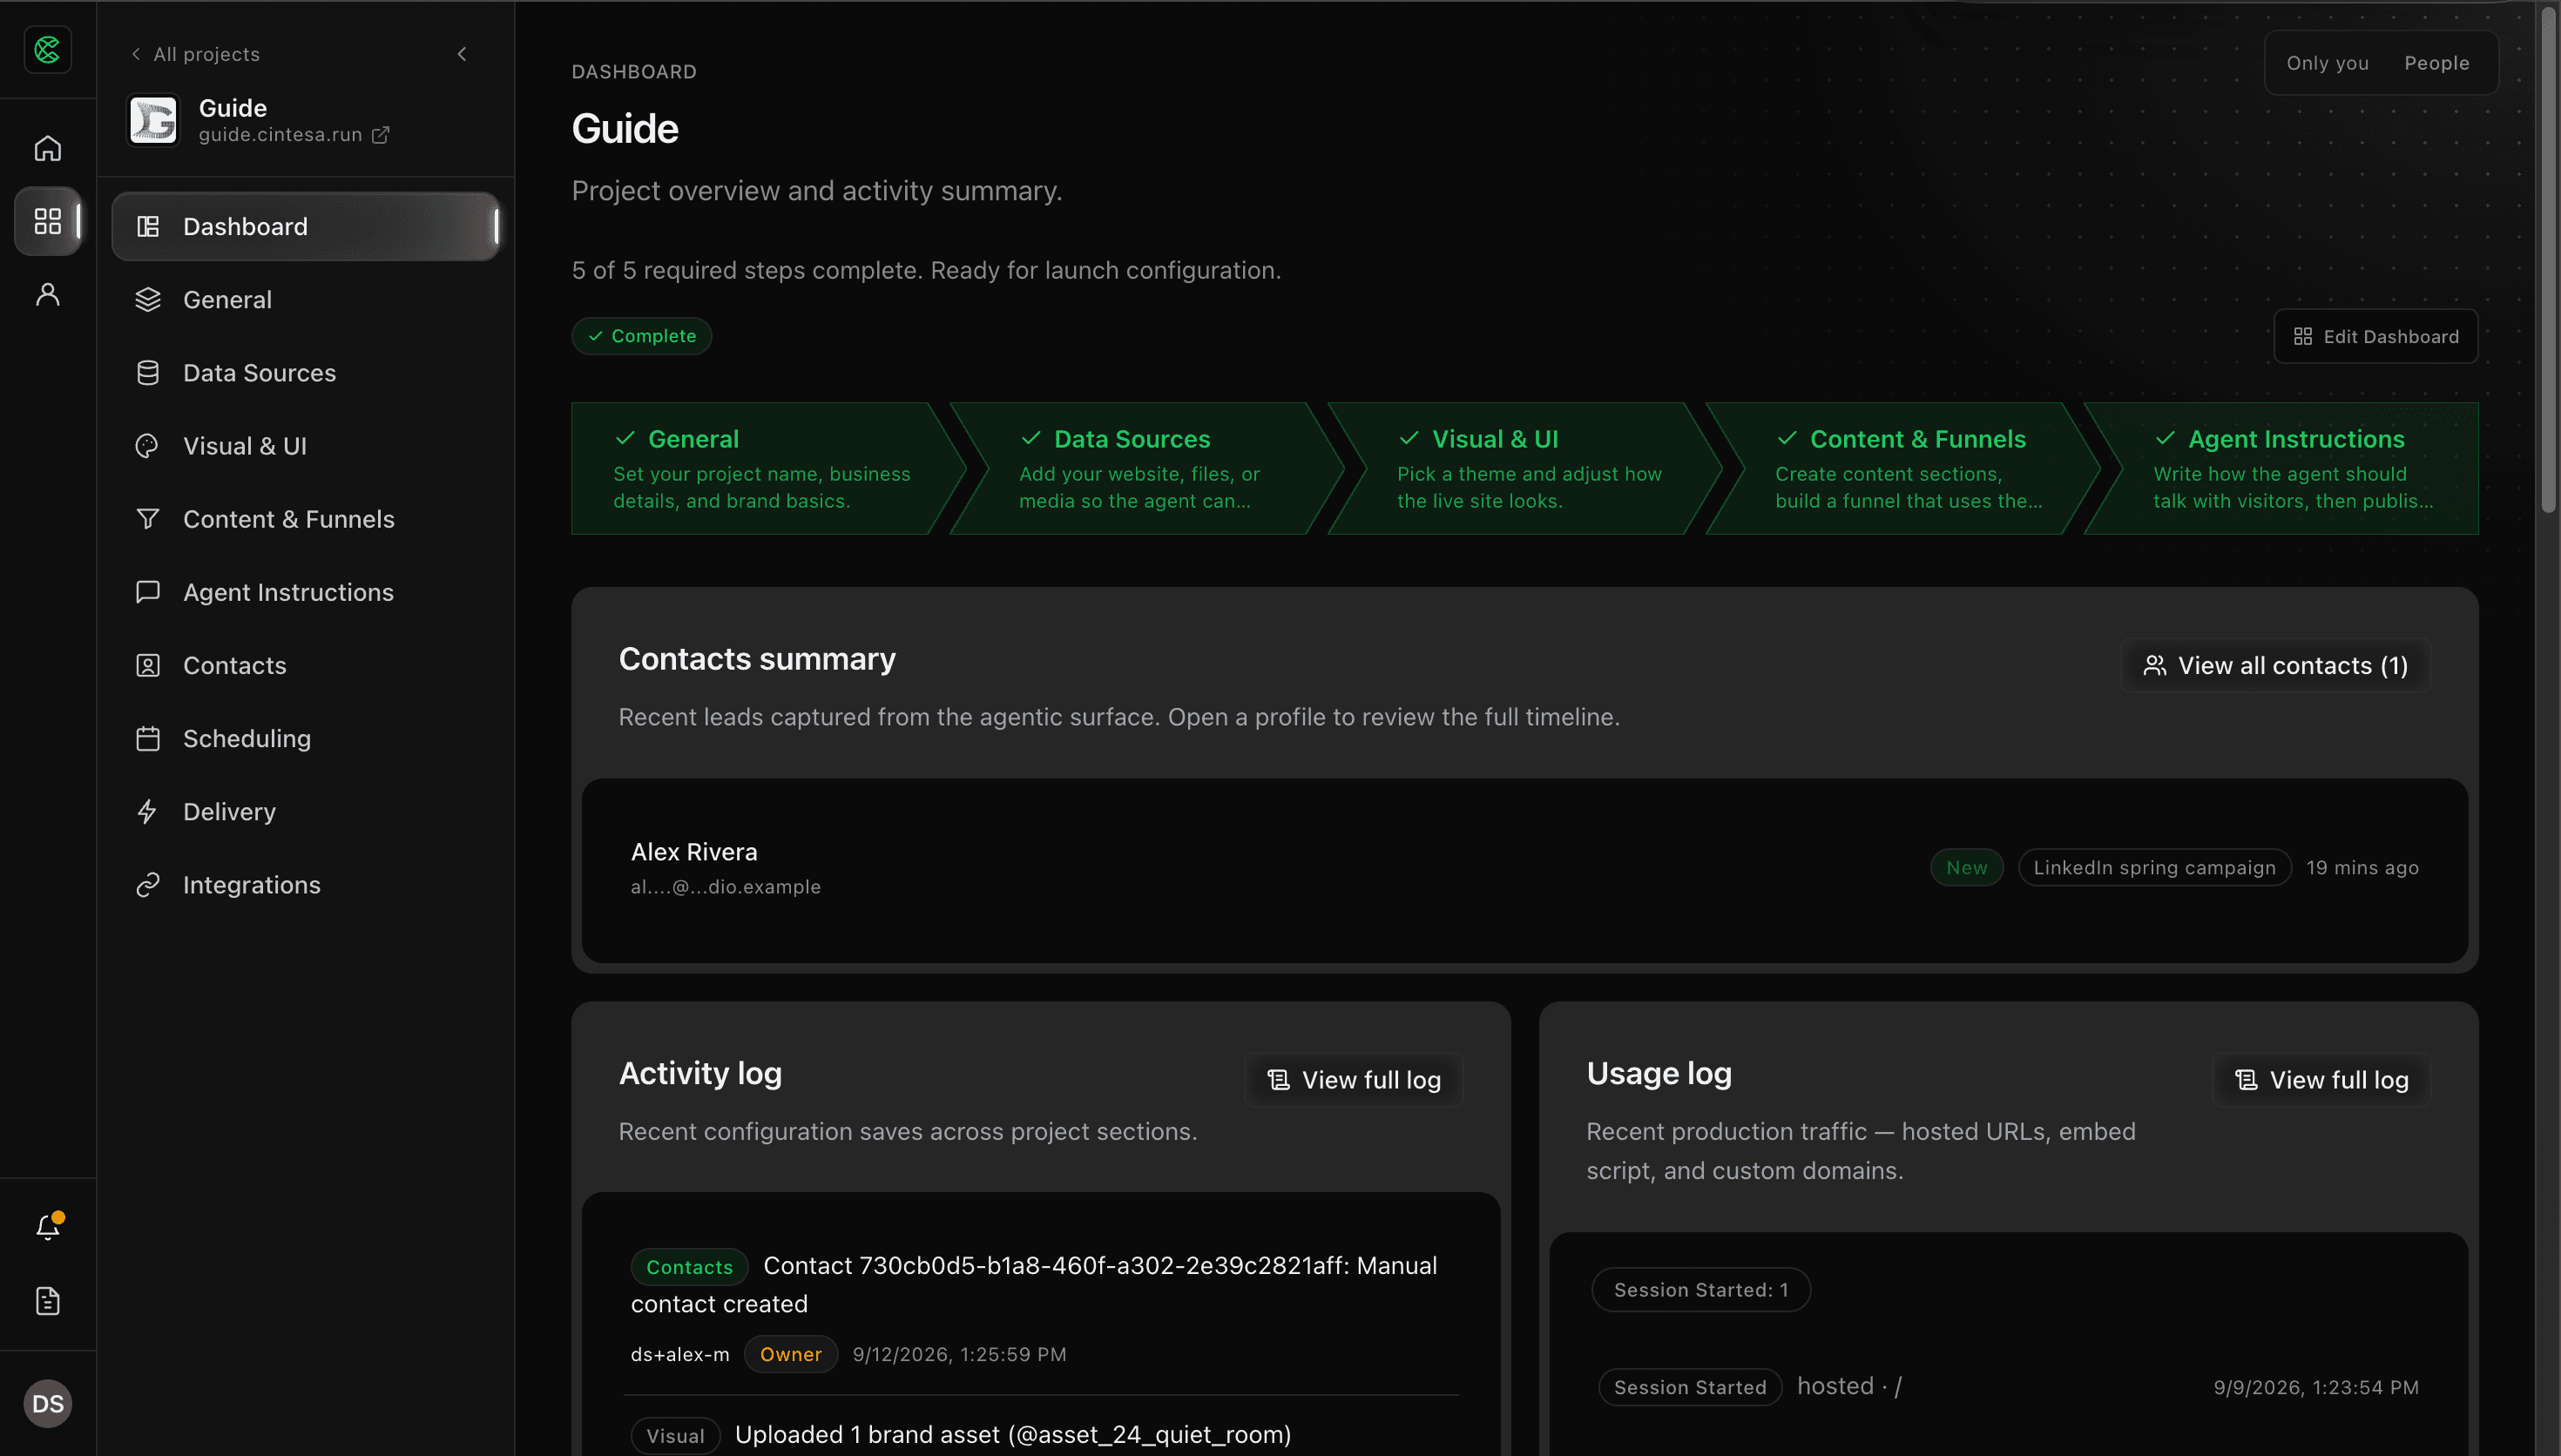The width and height of the screenshot is (2561, 1456).
Task: Click the Delivery lightning icon
Action: click(x=148, y=811)
